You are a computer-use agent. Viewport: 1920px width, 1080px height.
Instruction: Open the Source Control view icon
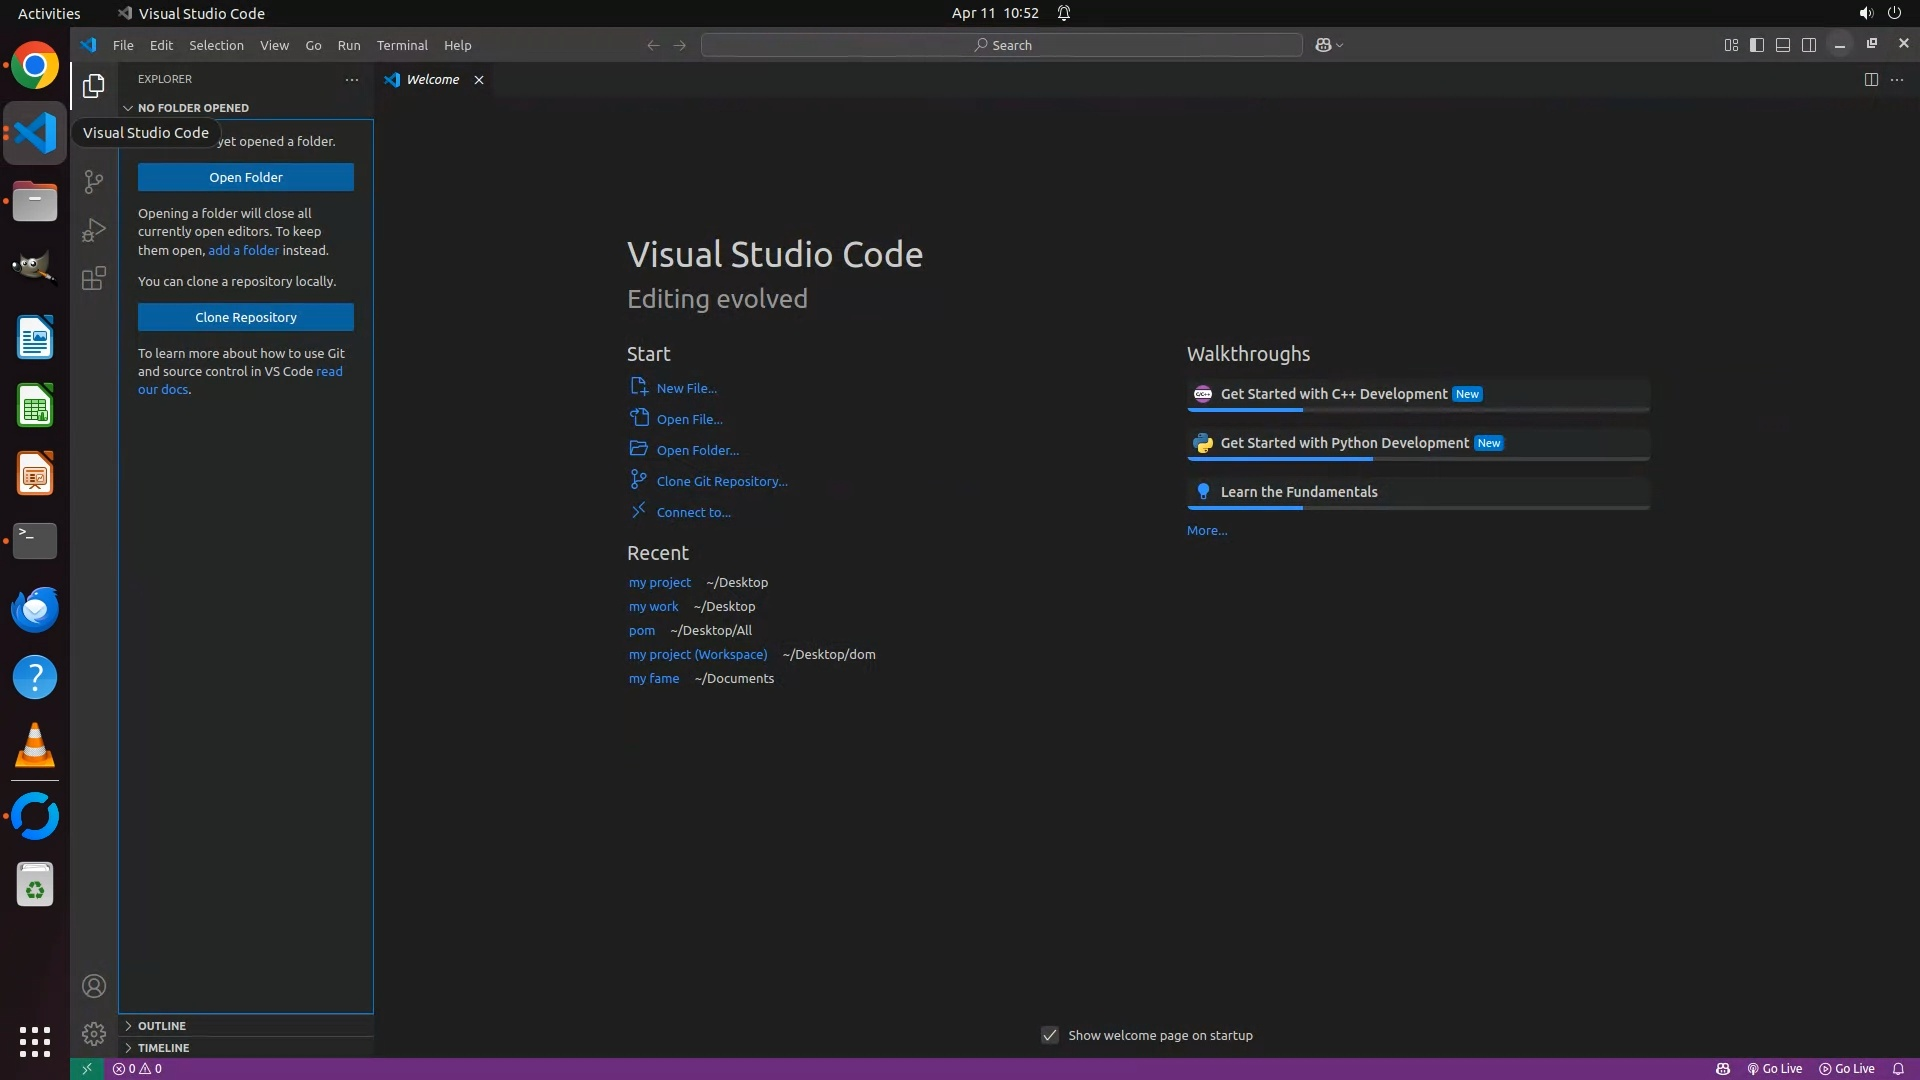click(93, 181)
